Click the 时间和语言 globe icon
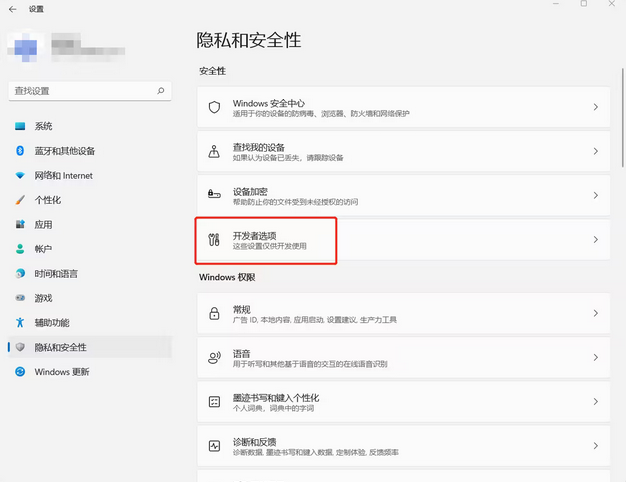The image size is (627, 482). tap(20, 274)
